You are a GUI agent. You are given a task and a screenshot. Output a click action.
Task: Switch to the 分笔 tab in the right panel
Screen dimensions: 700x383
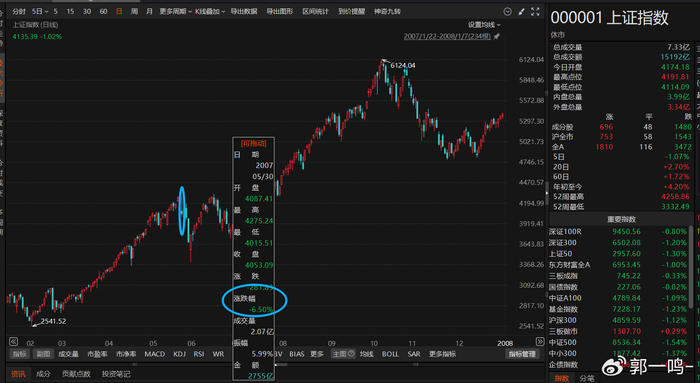click(x=587, y=378)
